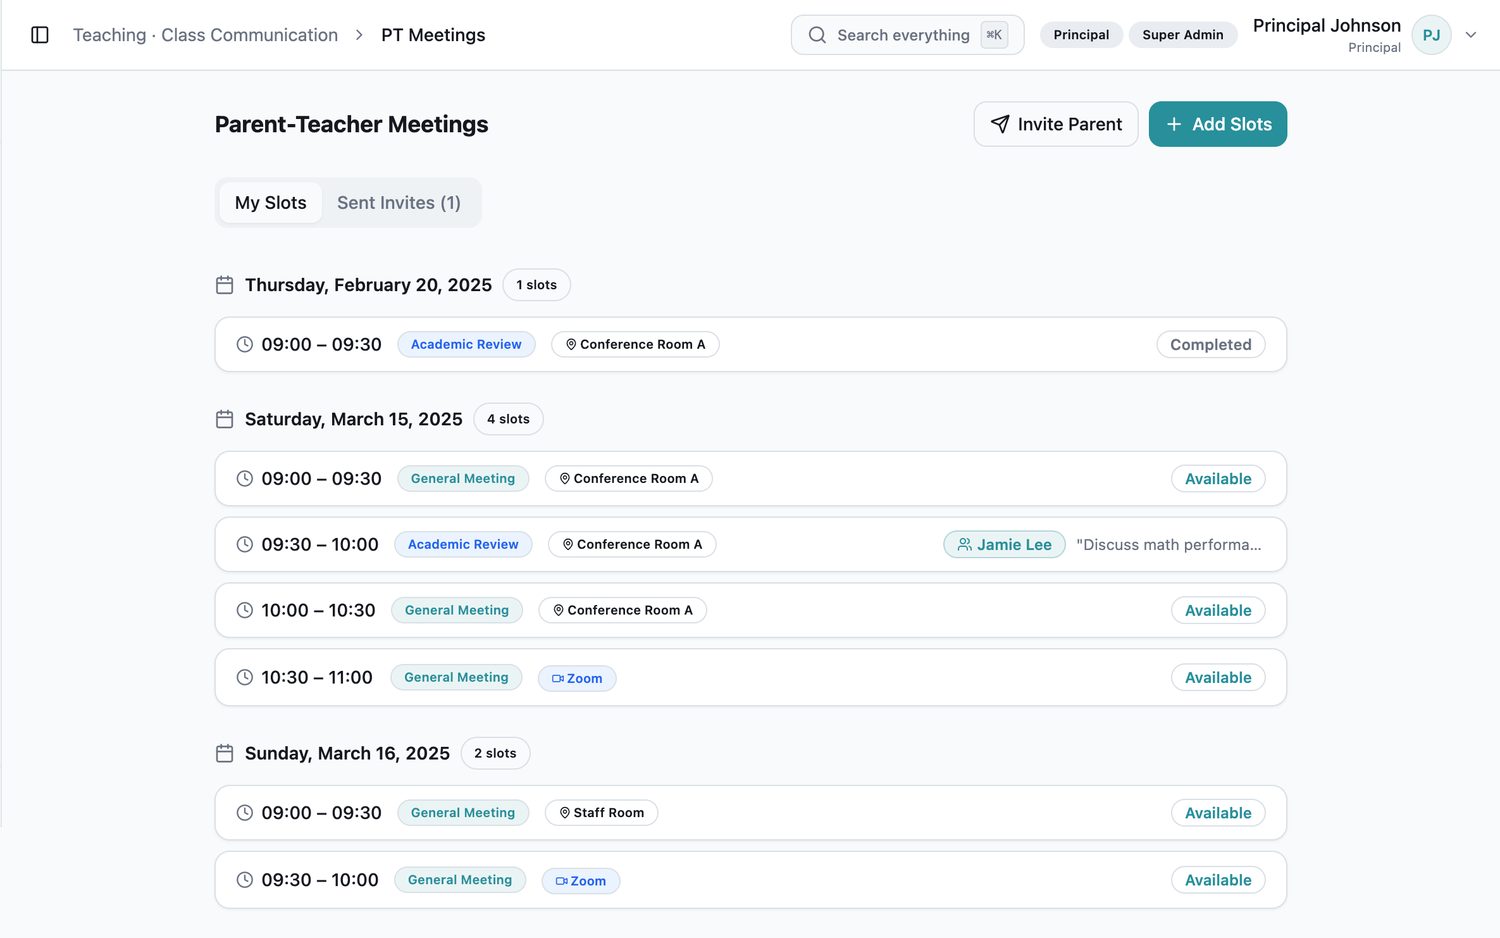
Task: Open the Sent Invites (1) tab
Action: coord(399,203)
